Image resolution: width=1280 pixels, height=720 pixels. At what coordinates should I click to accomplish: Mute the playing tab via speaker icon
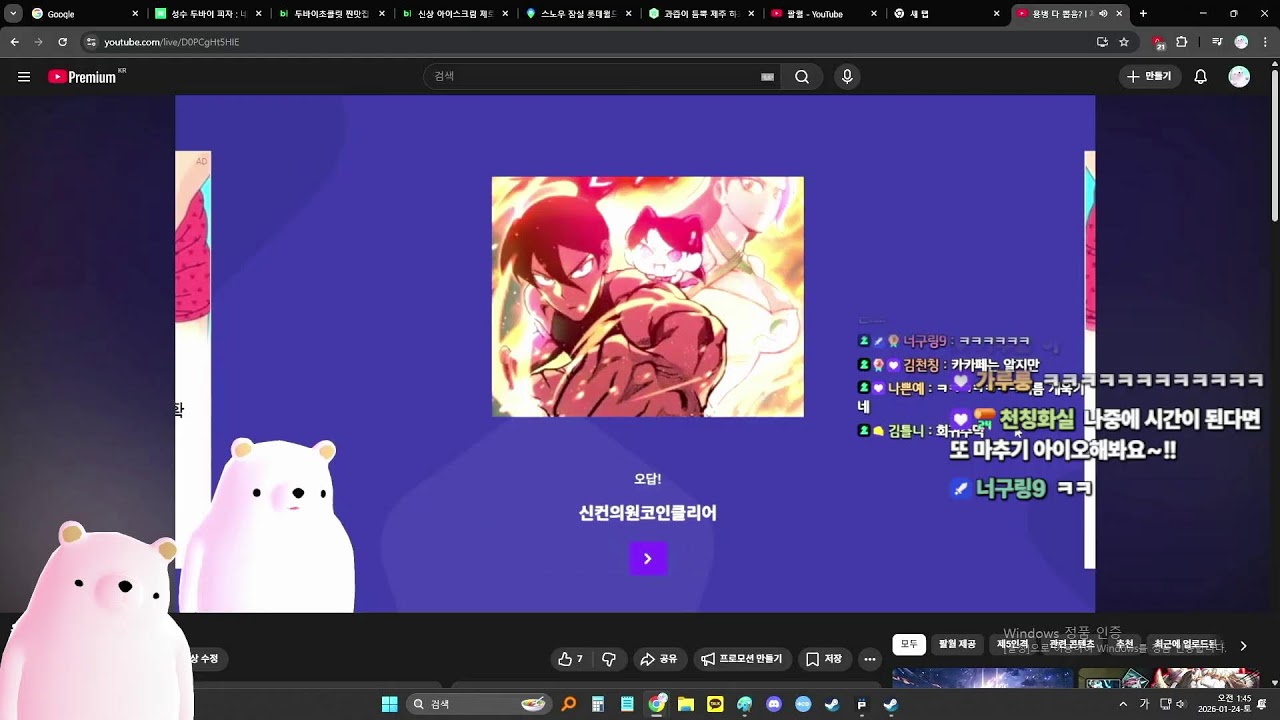[1103, 14]
